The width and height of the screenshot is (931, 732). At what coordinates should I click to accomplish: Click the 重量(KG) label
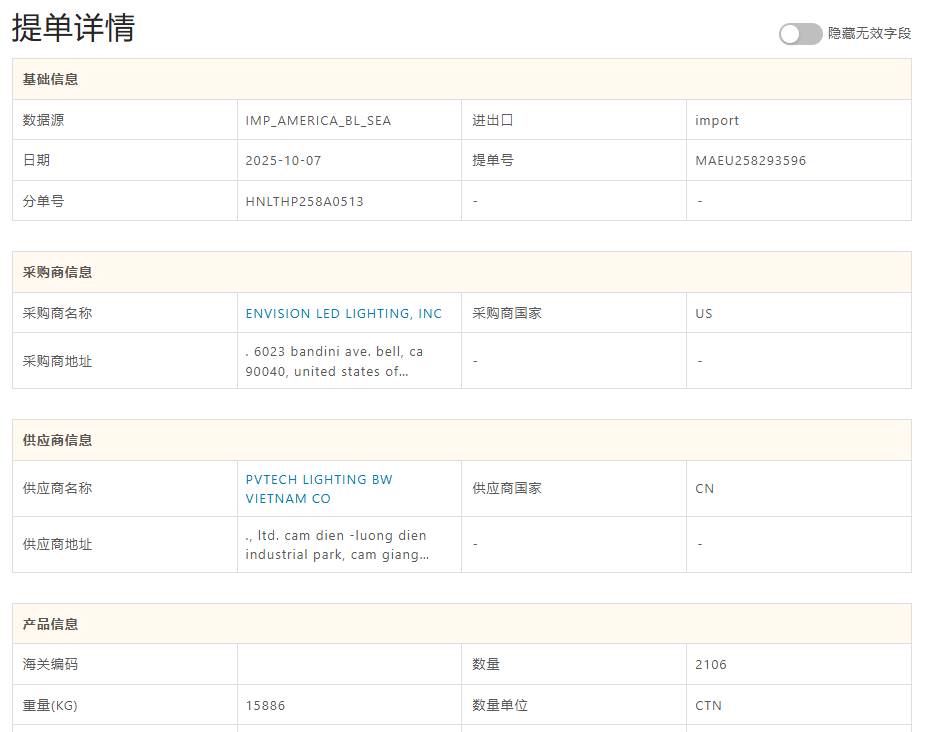coord(50,706)
